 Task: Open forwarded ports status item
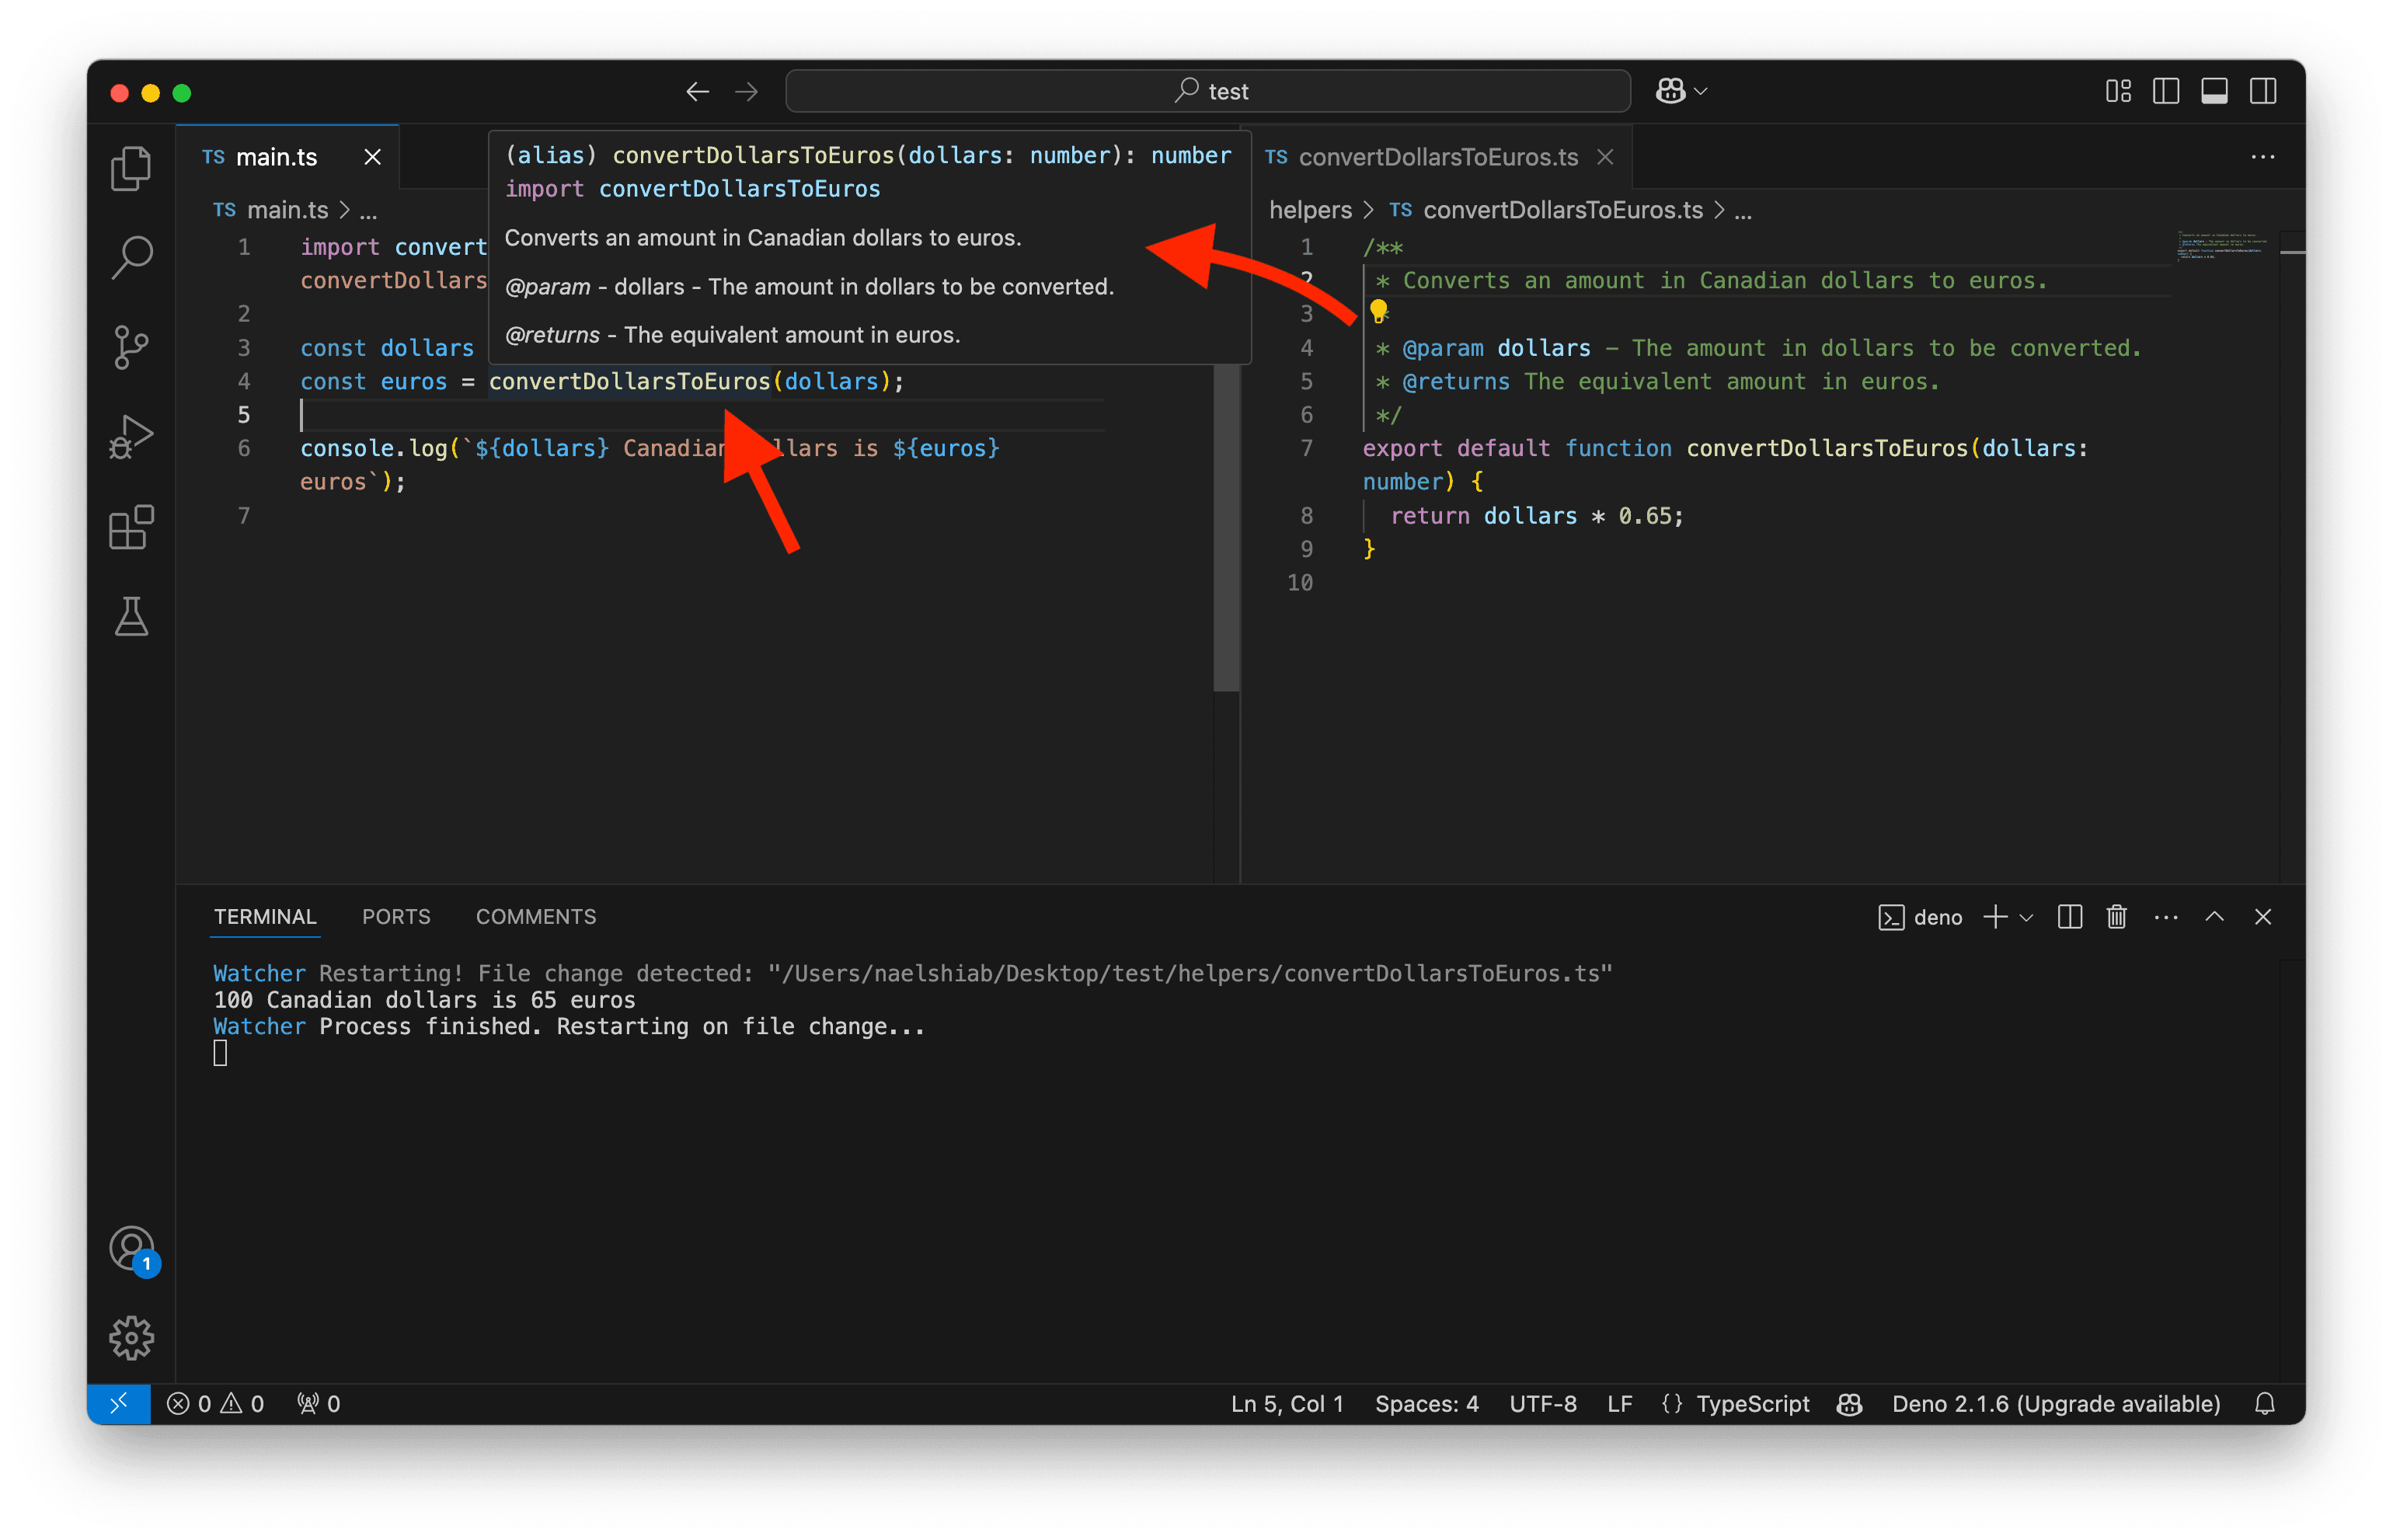point(319,1404)
